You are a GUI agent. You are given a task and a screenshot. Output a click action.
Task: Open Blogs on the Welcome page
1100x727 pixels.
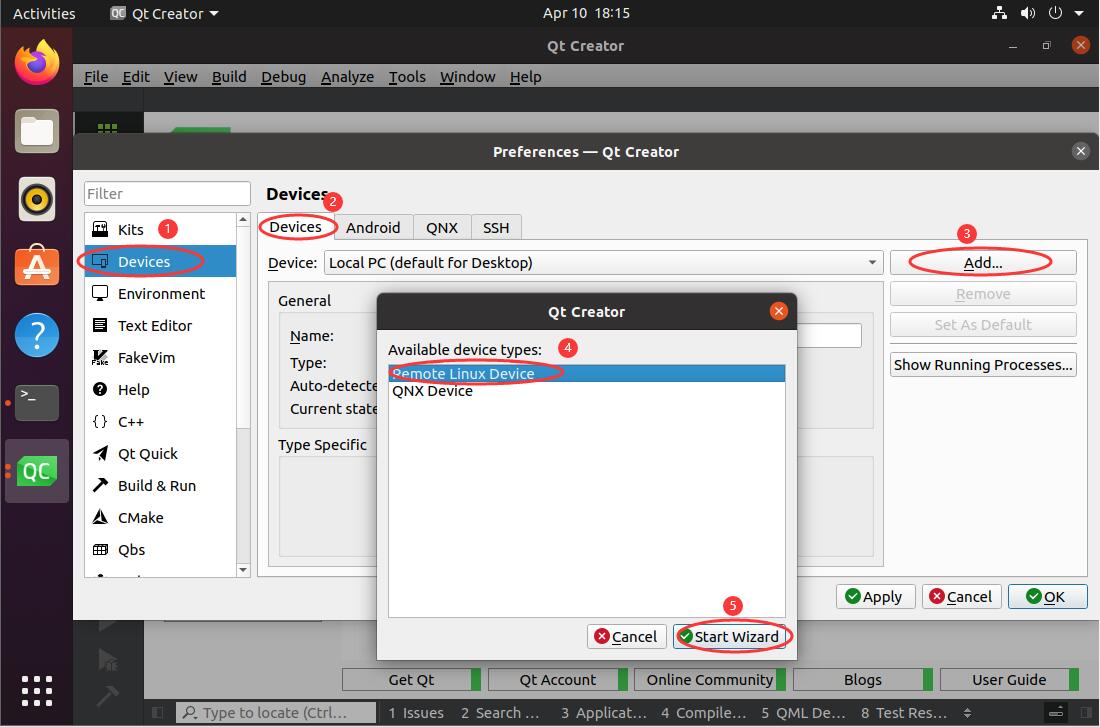tap(863, 679)
